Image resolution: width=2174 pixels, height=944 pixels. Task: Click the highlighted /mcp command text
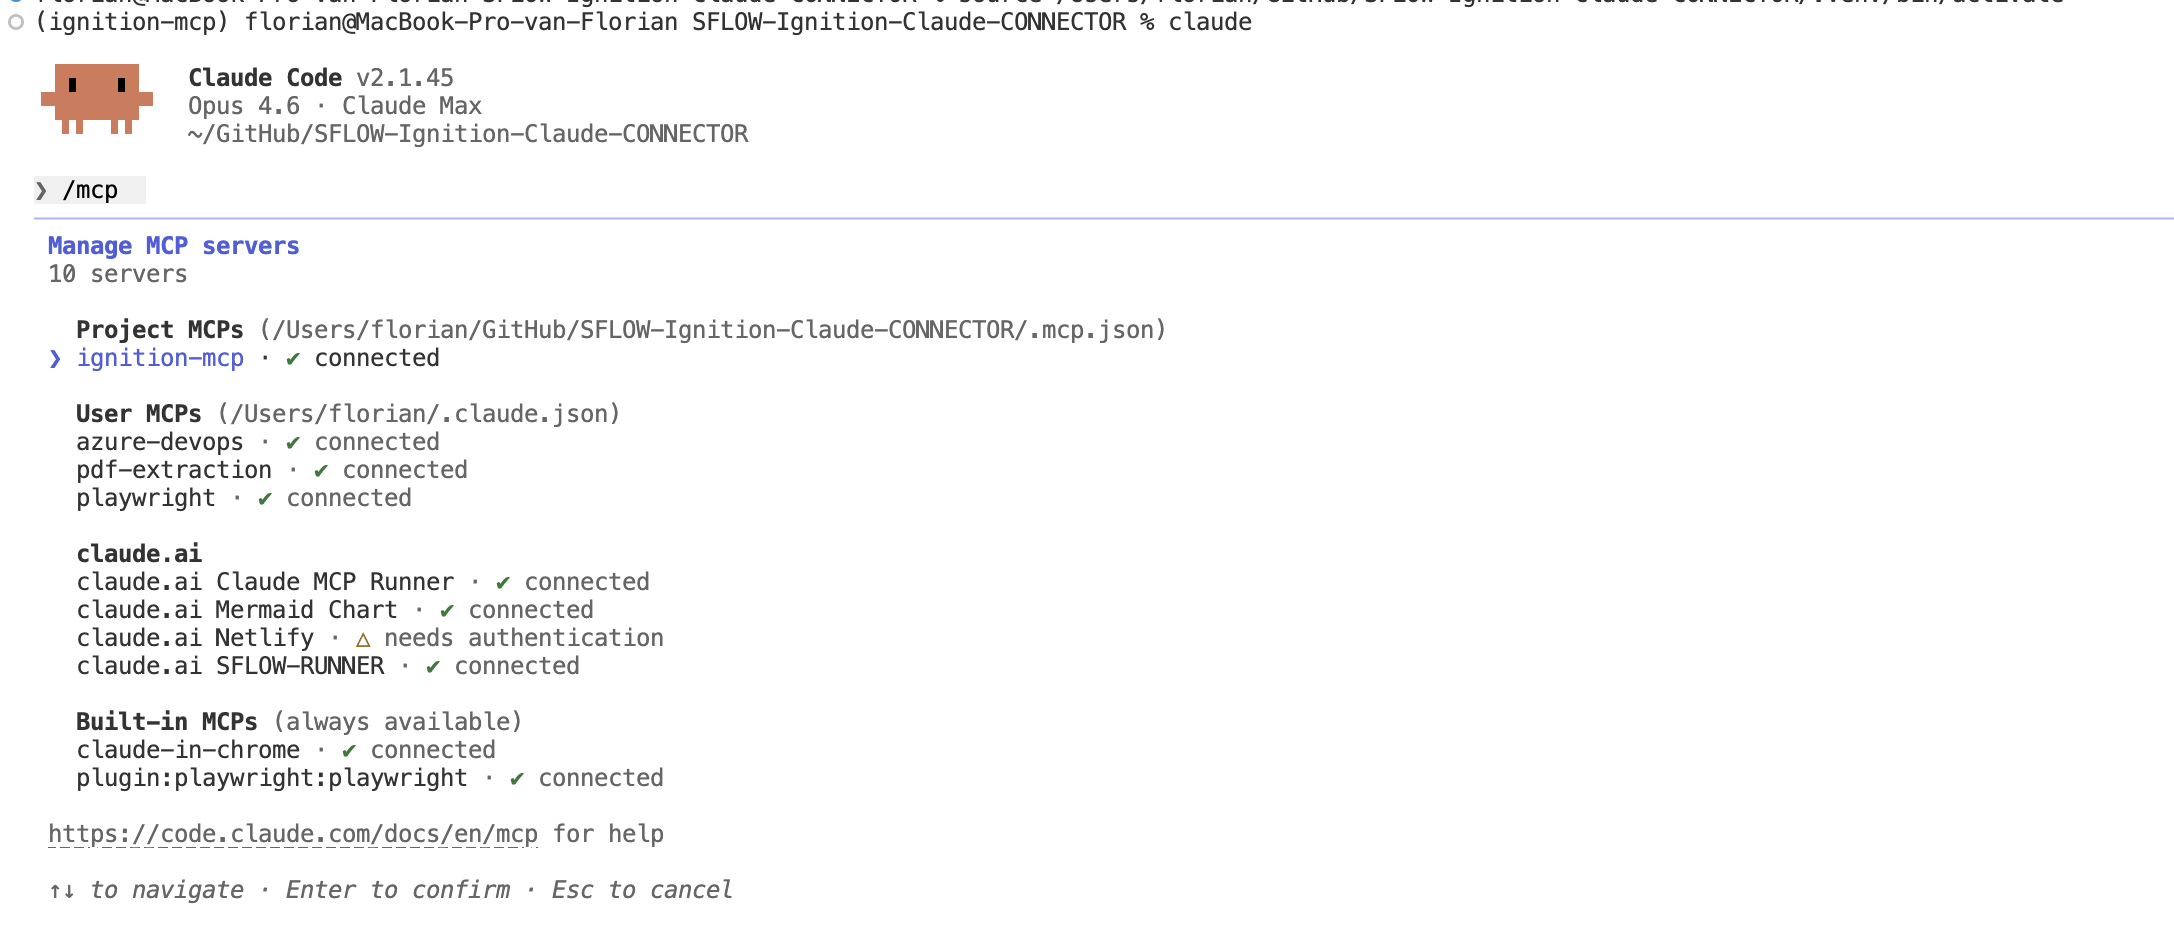tap(91, 189)
